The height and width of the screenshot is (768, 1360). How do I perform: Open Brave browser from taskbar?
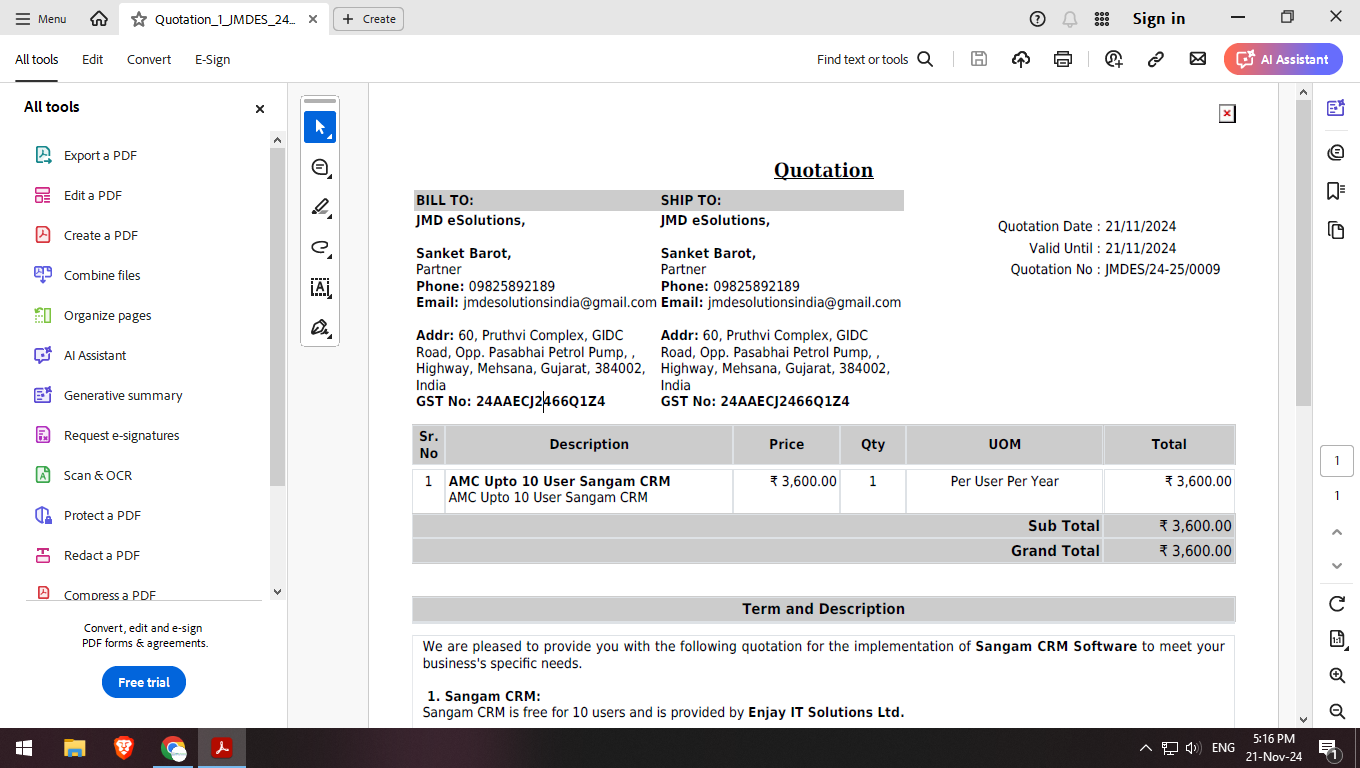coord(124,748)
